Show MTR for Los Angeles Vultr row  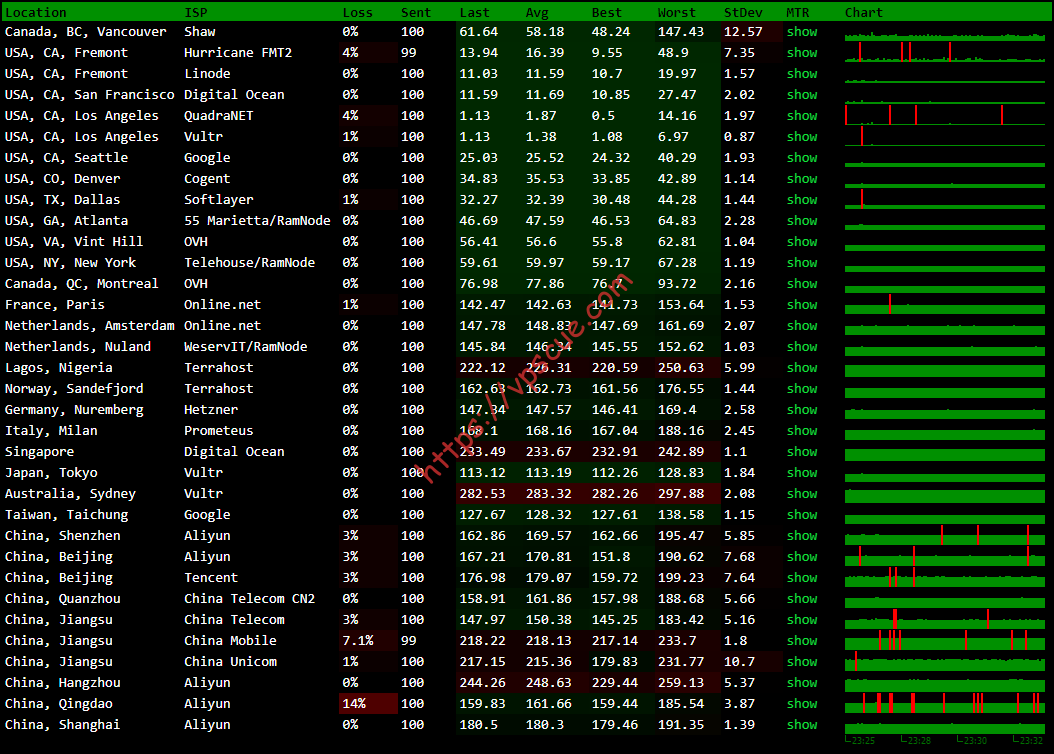[x=802, y=136]
